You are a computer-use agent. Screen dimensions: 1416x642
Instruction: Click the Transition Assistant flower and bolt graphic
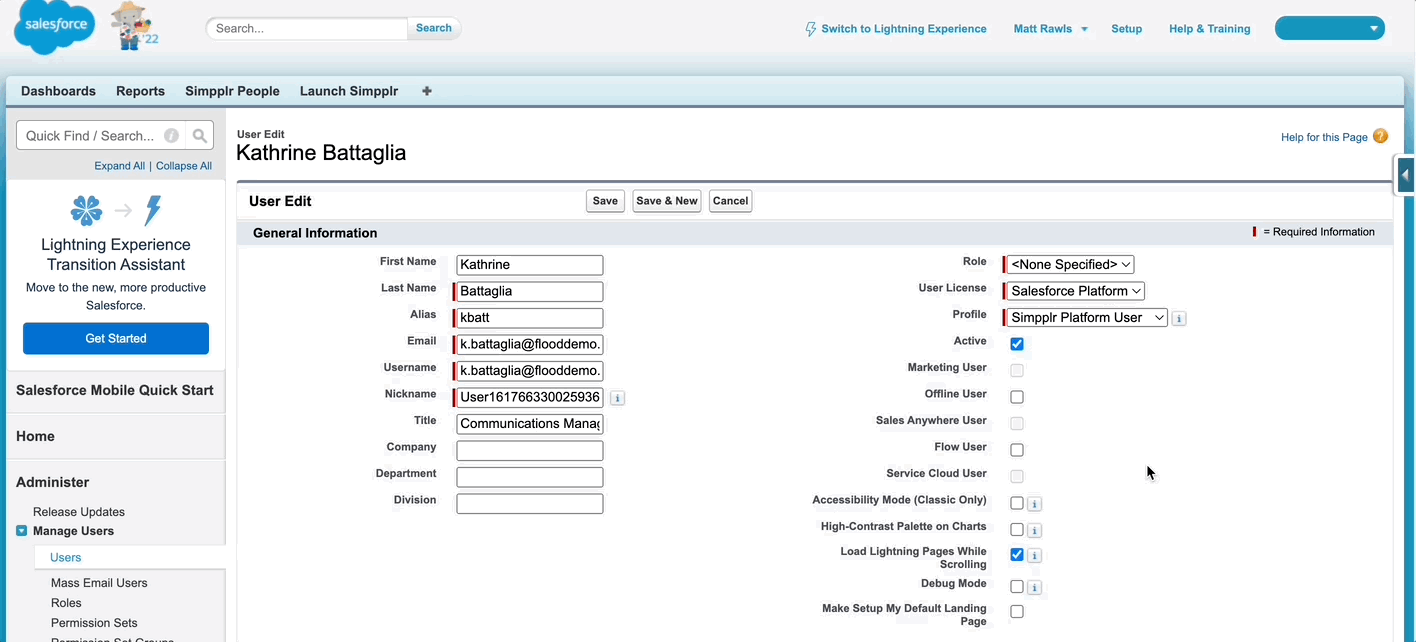click(116, 211)
